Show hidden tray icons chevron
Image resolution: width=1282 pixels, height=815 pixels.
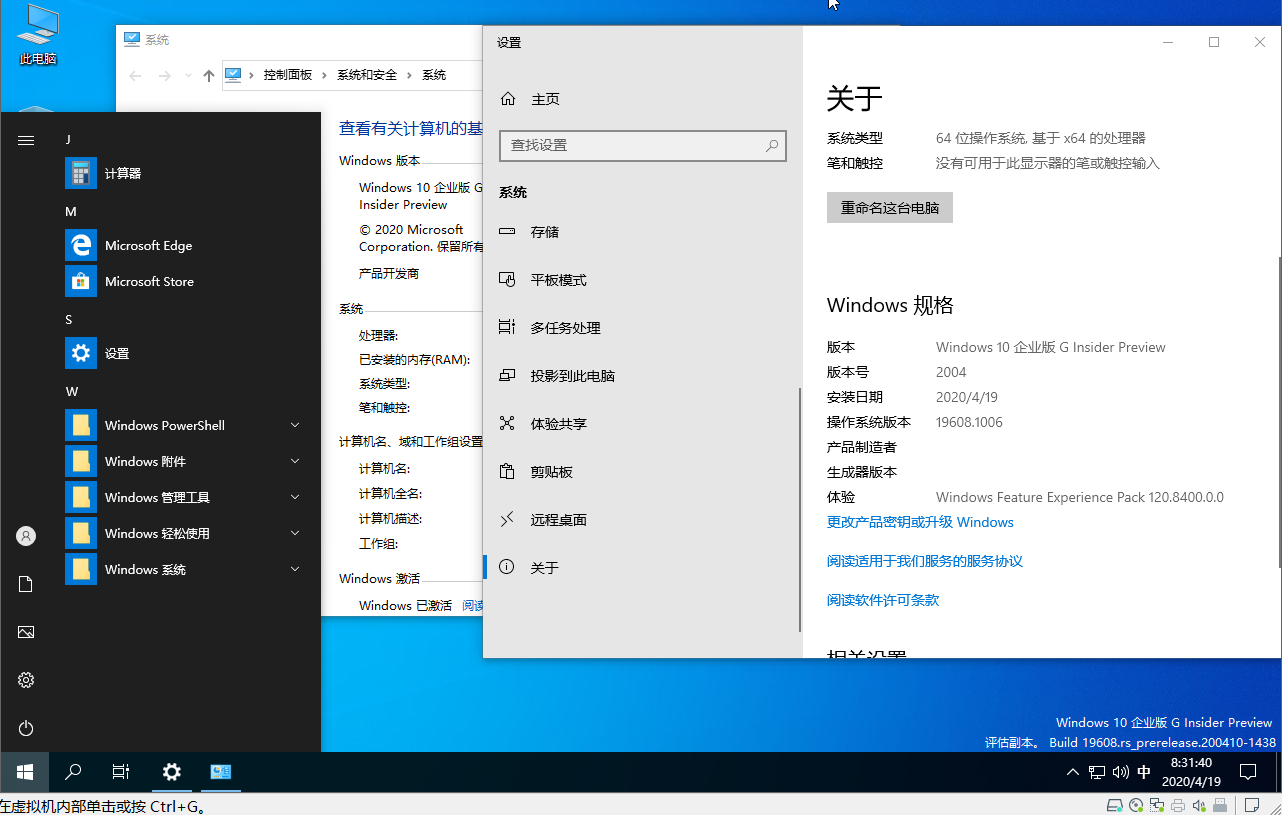tap(1073, 772)
